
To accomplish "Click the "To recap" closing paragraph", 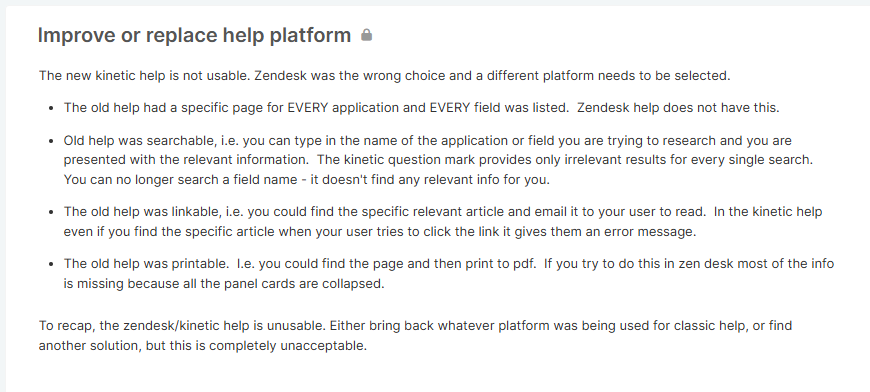I will point(415,335).
